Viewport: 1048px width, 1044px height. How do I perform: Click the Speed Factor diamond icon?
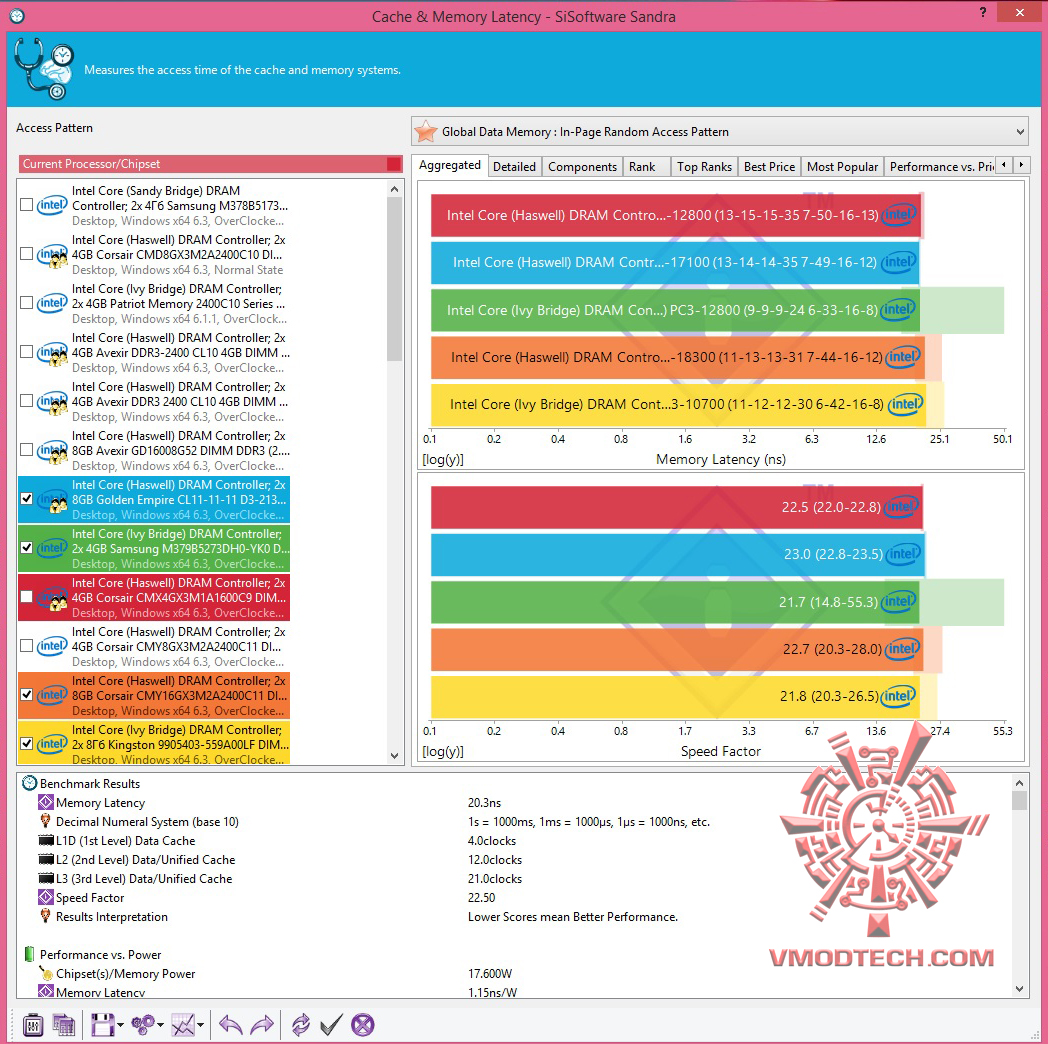45,898
